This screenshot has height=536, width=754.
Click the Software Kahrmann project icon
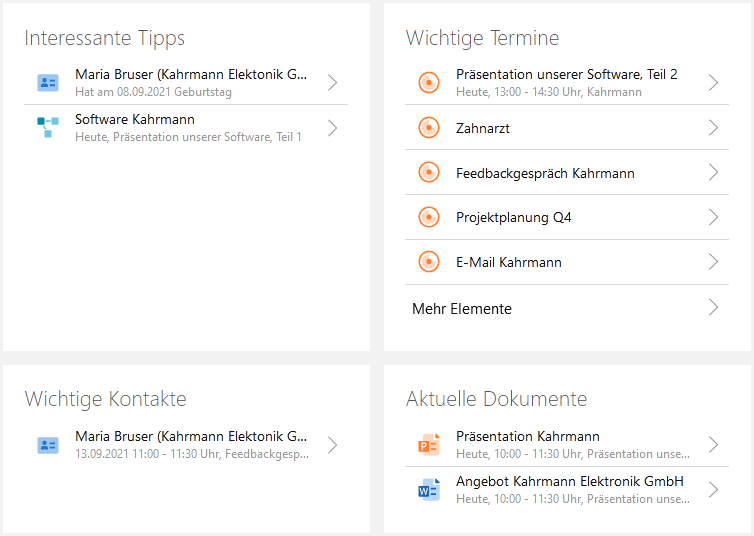pos(48,127)
